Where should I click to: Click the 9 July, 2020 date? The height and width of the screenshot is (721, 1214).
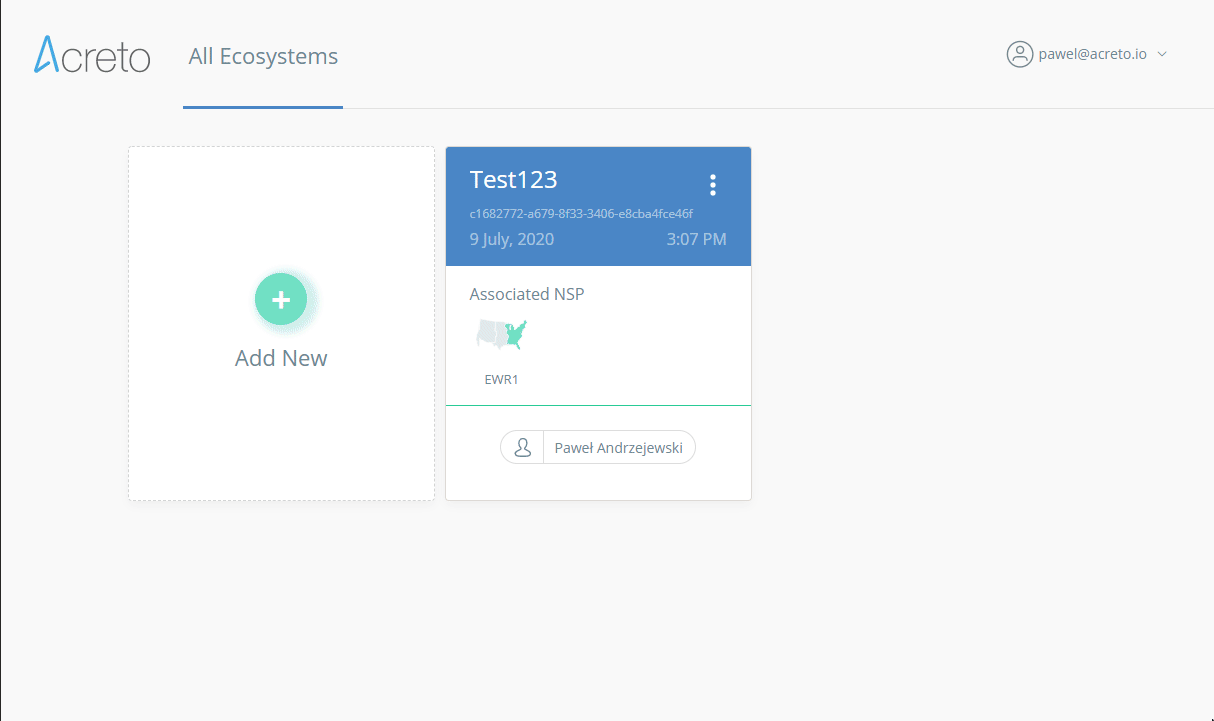tap(511, 239)
